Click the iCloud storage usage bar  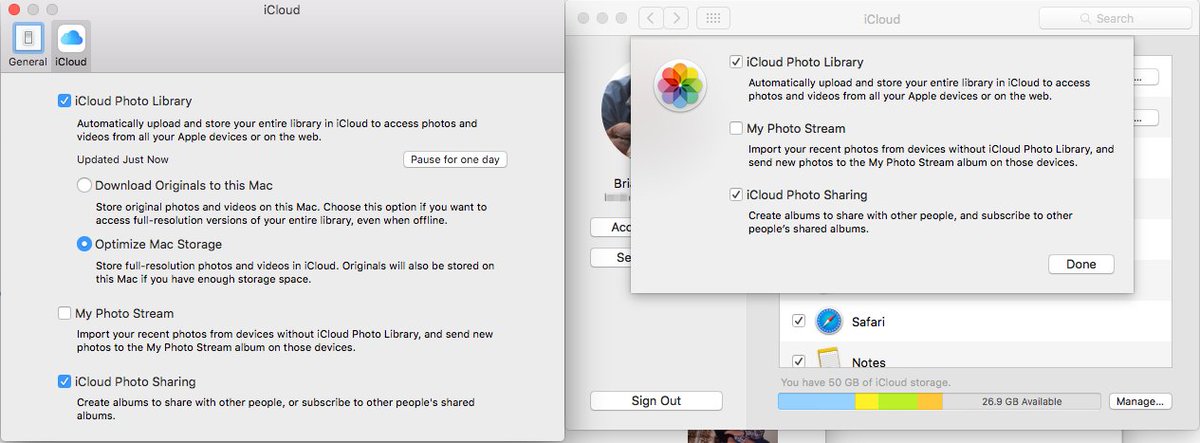[940, 401]
